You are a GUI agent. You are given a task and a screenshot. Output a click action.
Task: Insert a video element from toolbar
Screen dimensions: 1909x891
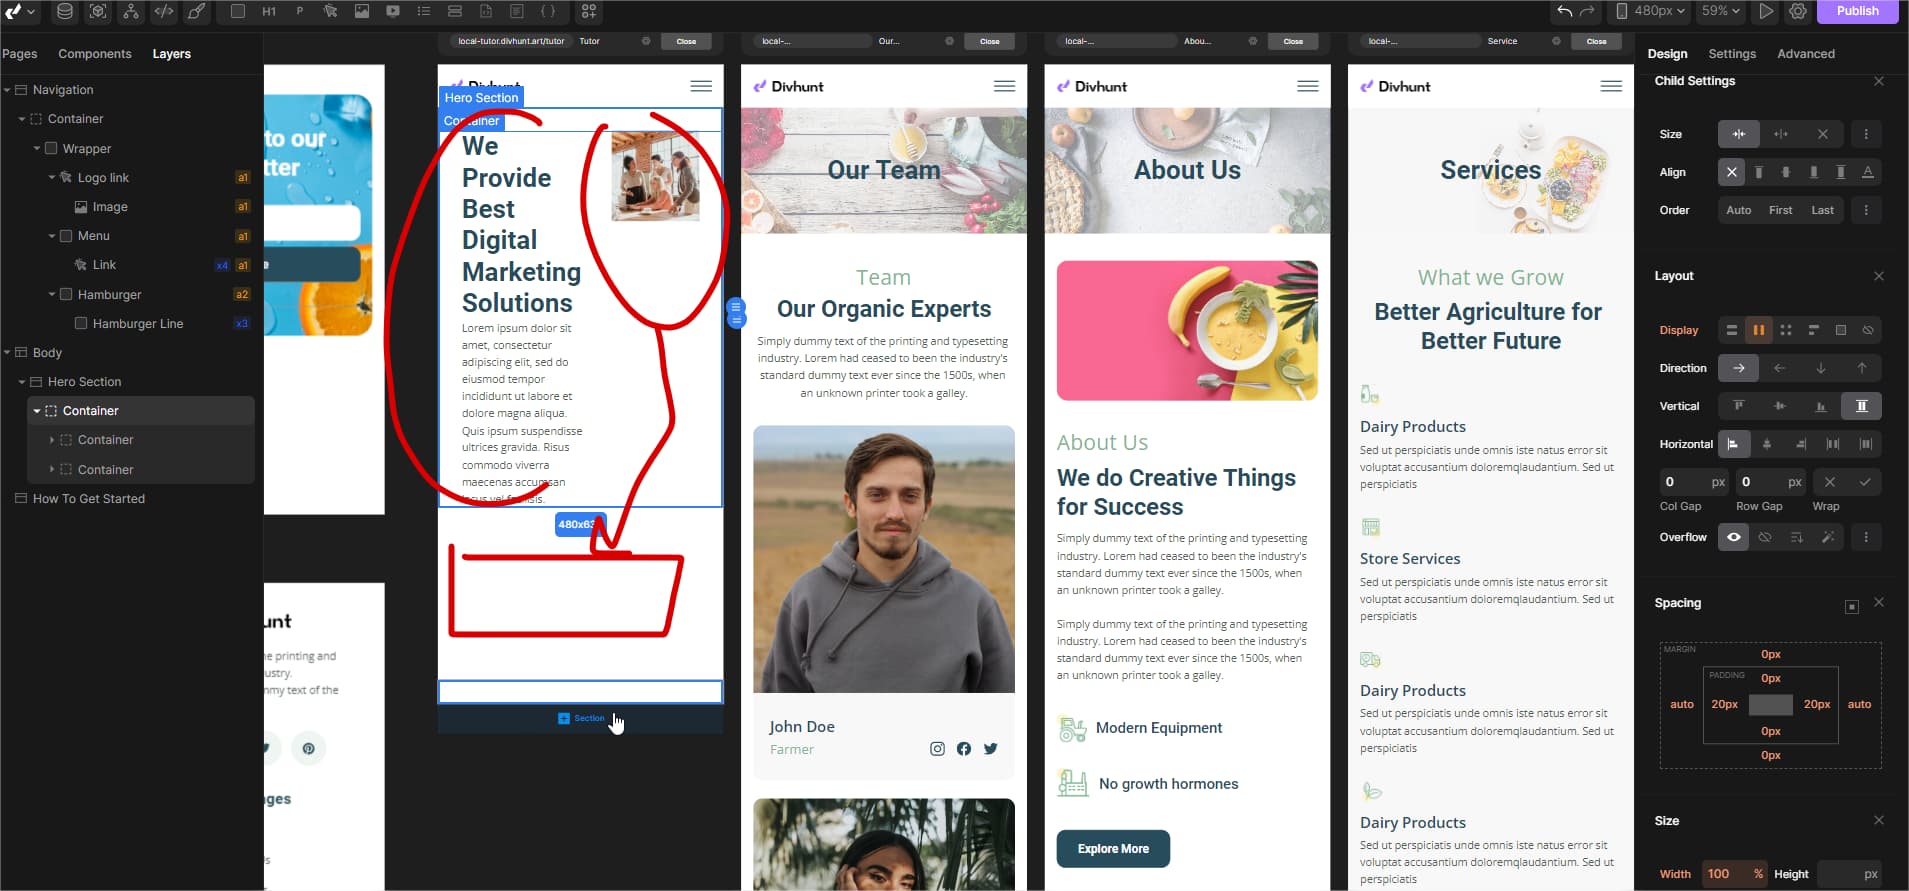[393, 11]
